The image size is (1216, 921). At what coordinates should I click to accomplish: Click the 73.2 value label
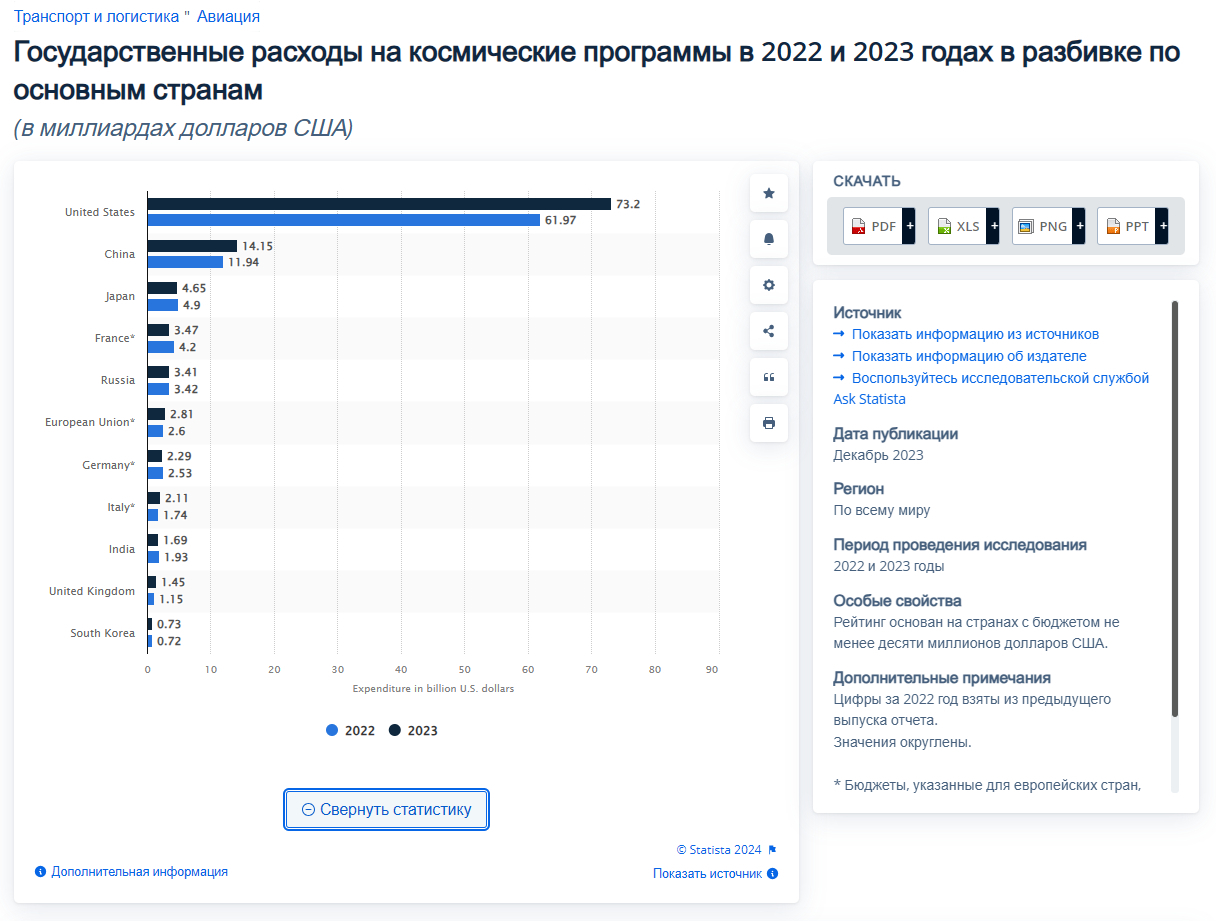628,204
